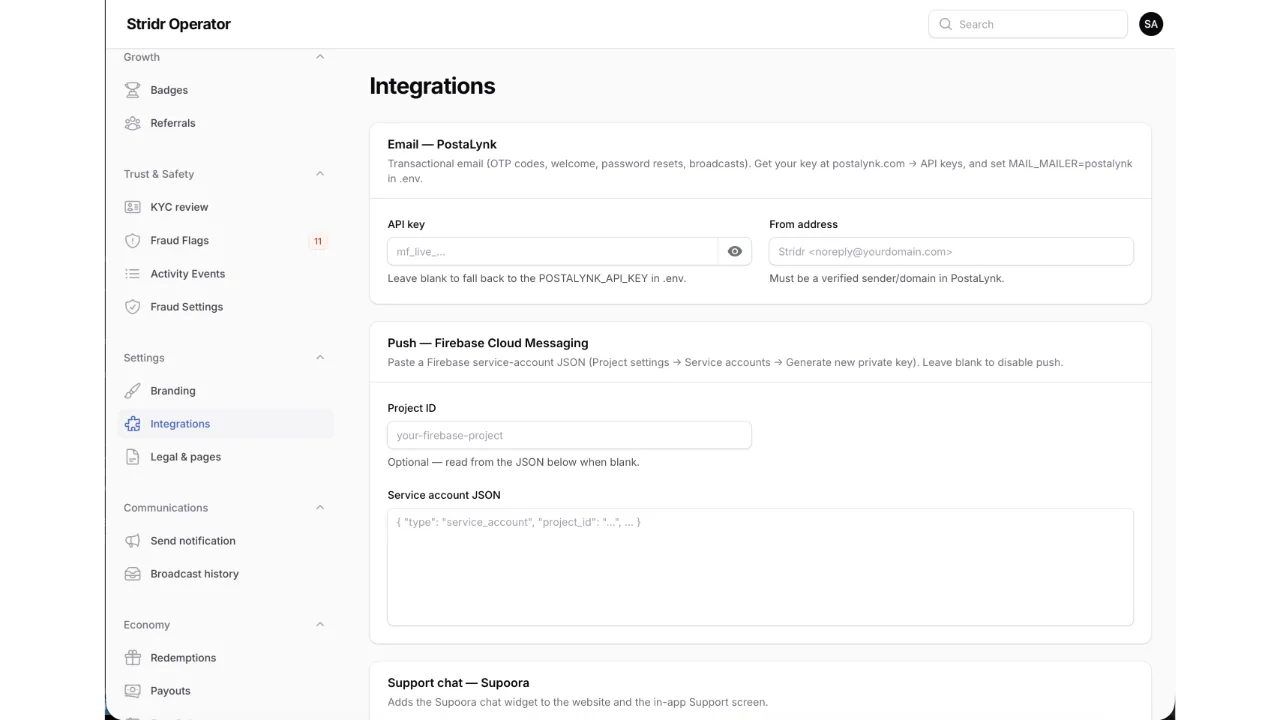
Task: Click the top Search box
Action: click(1028, 24)
